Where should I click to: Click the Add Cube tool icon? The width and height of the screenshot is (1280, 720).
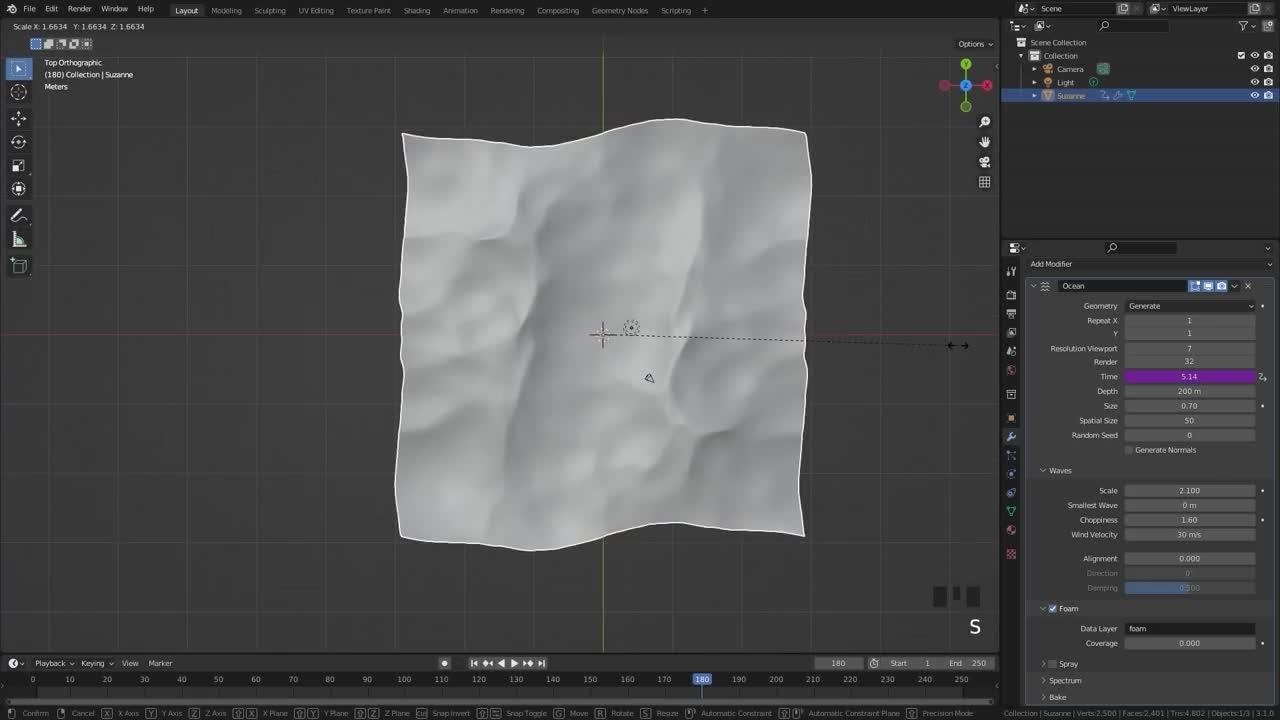coord(18,265)
